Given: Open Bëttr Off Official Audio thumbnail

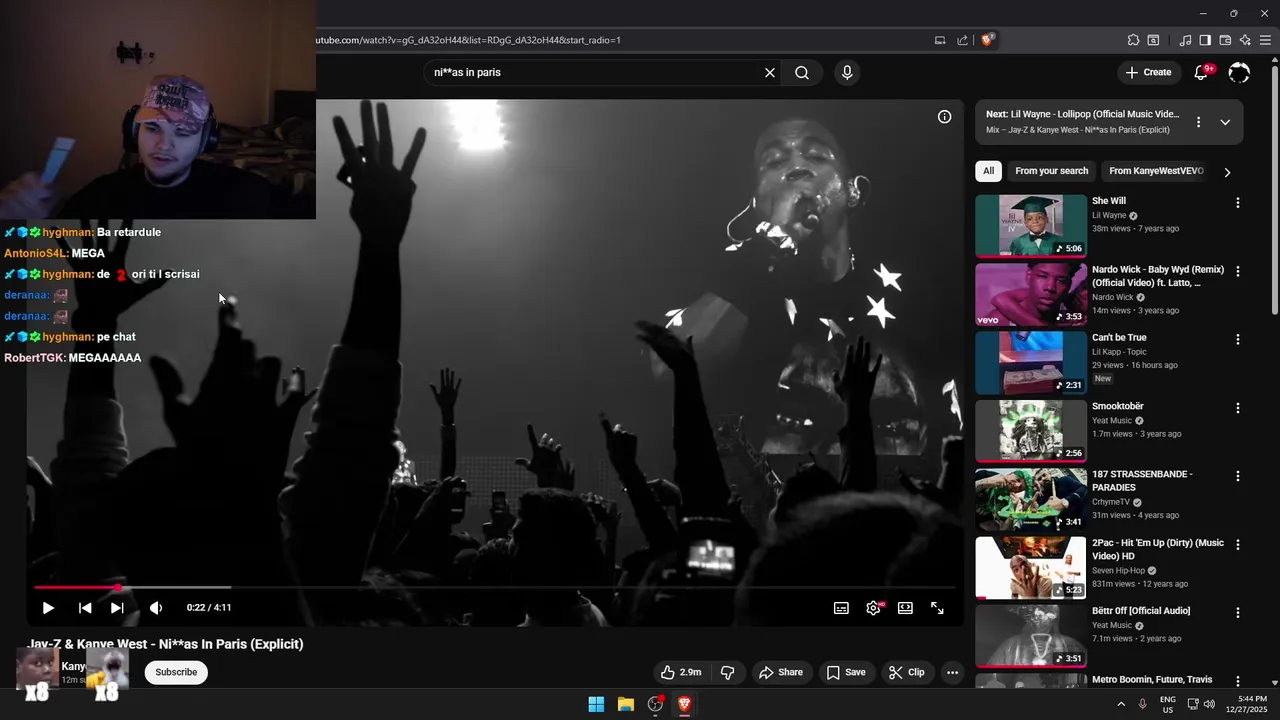Looking at the screenshot, I should pos(1031,636).
